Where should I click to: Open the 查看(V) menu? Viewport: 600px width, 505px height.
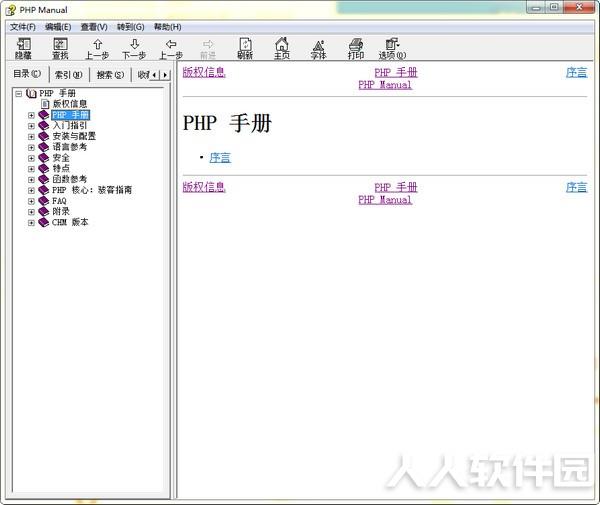click(94, 27)
